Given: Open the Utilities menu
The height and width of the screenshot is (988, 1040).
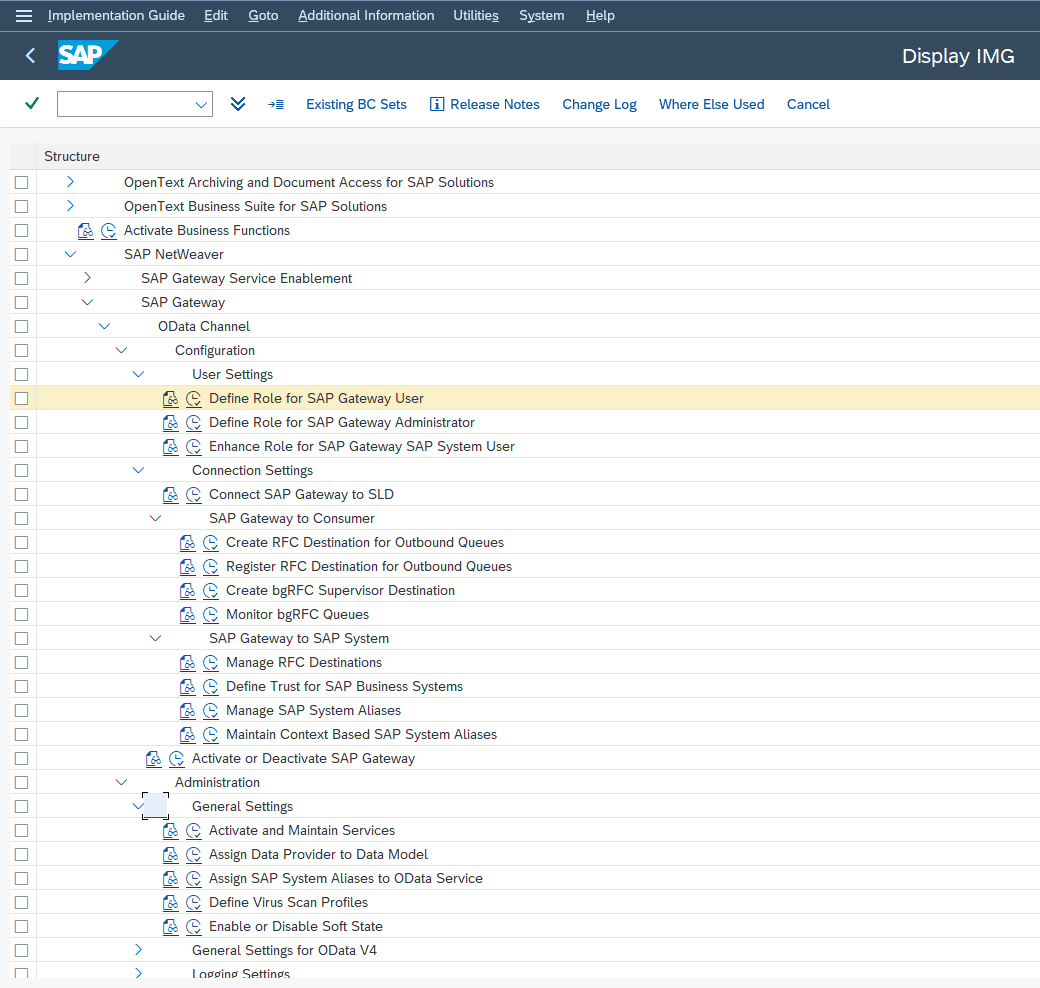Looking at the screenshot, I should pyautogui.click(x=476, y=15).
